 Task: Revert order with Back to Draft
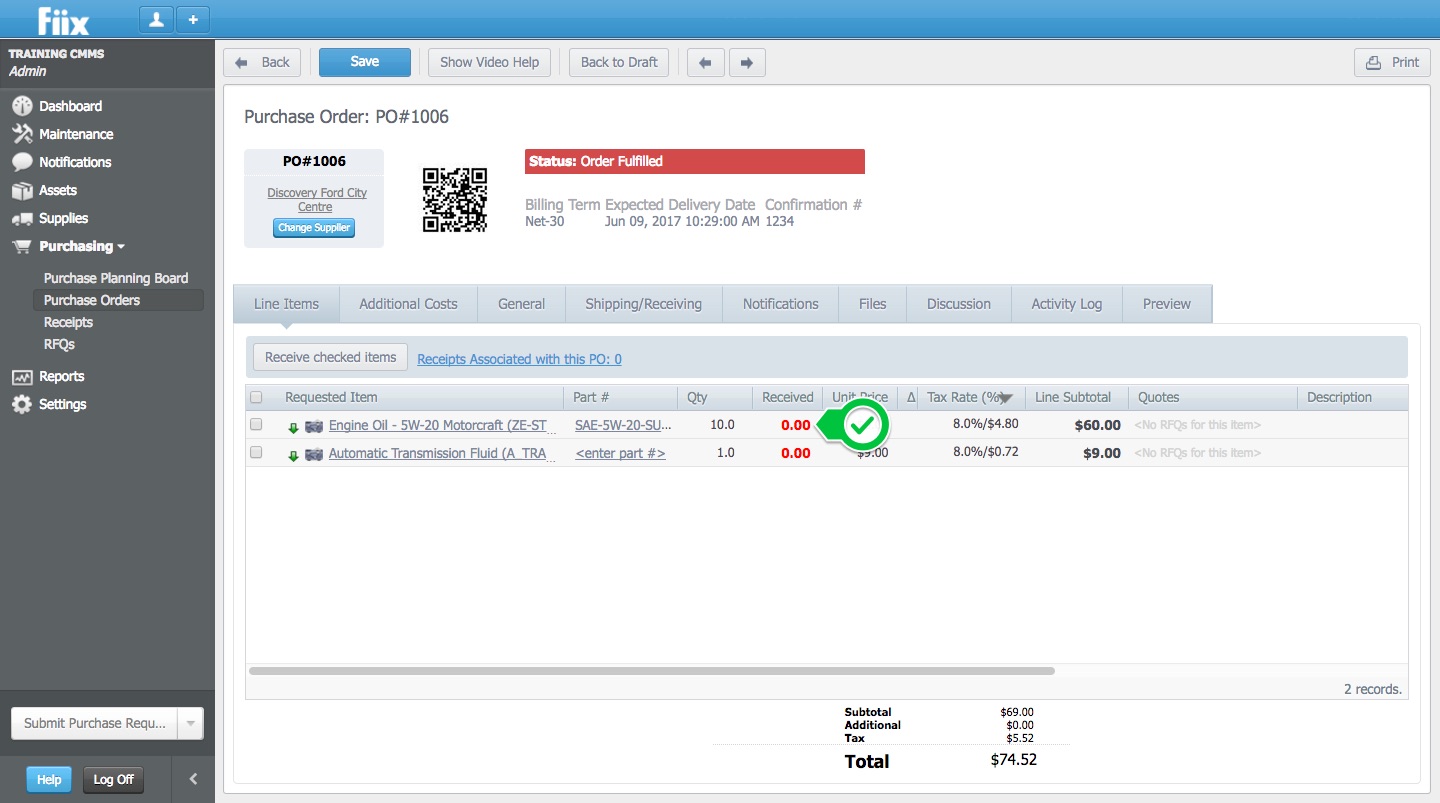pos(619,62)
